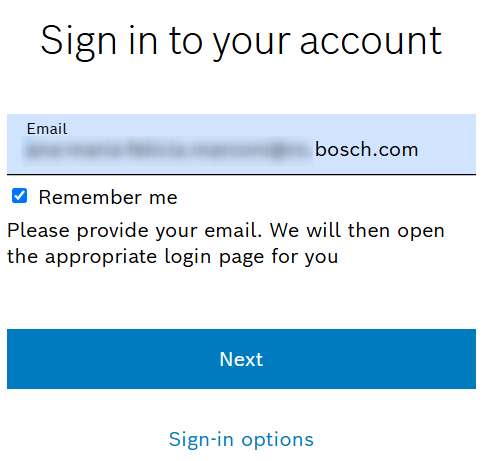Place cursor after bosch.com in email field

pos(419,149)
